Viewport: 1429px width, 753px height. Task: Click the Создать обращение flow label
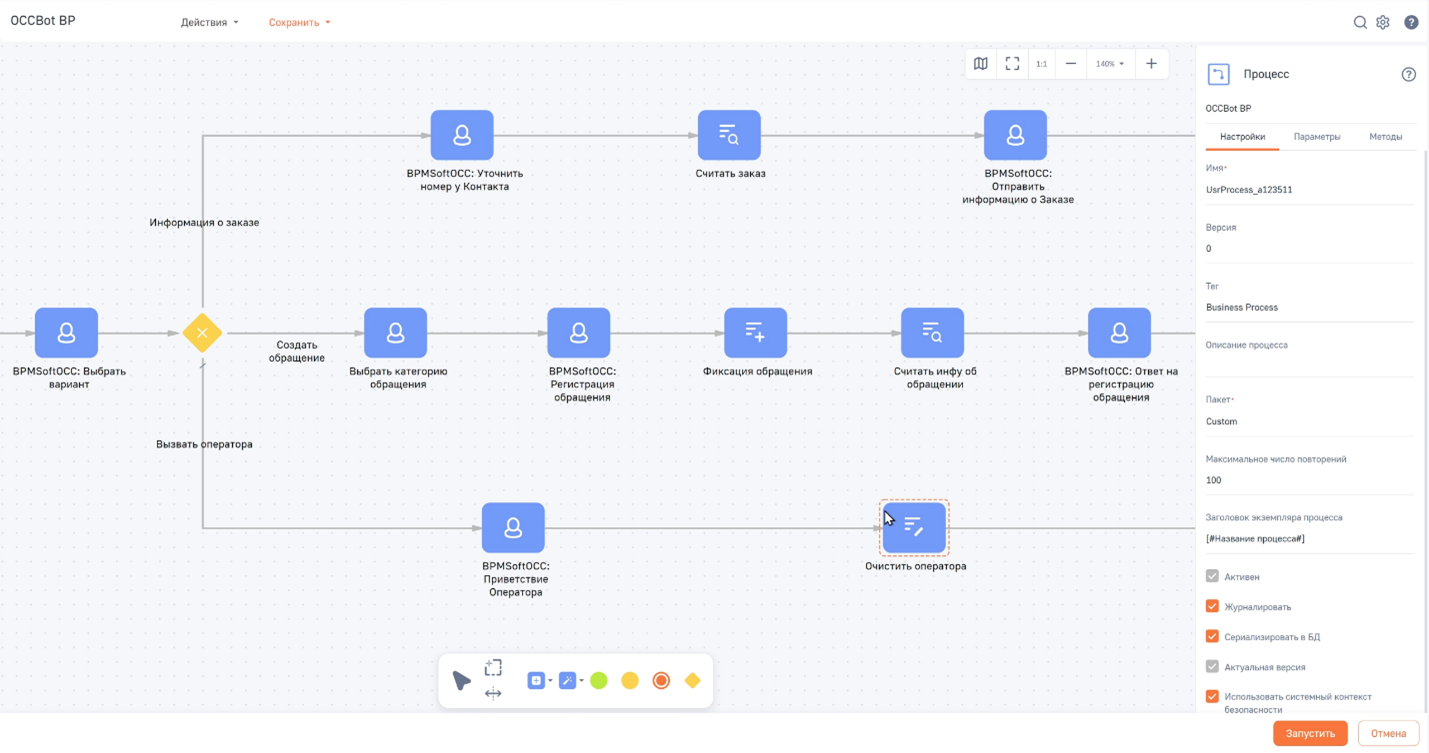(x=297, y=351)
